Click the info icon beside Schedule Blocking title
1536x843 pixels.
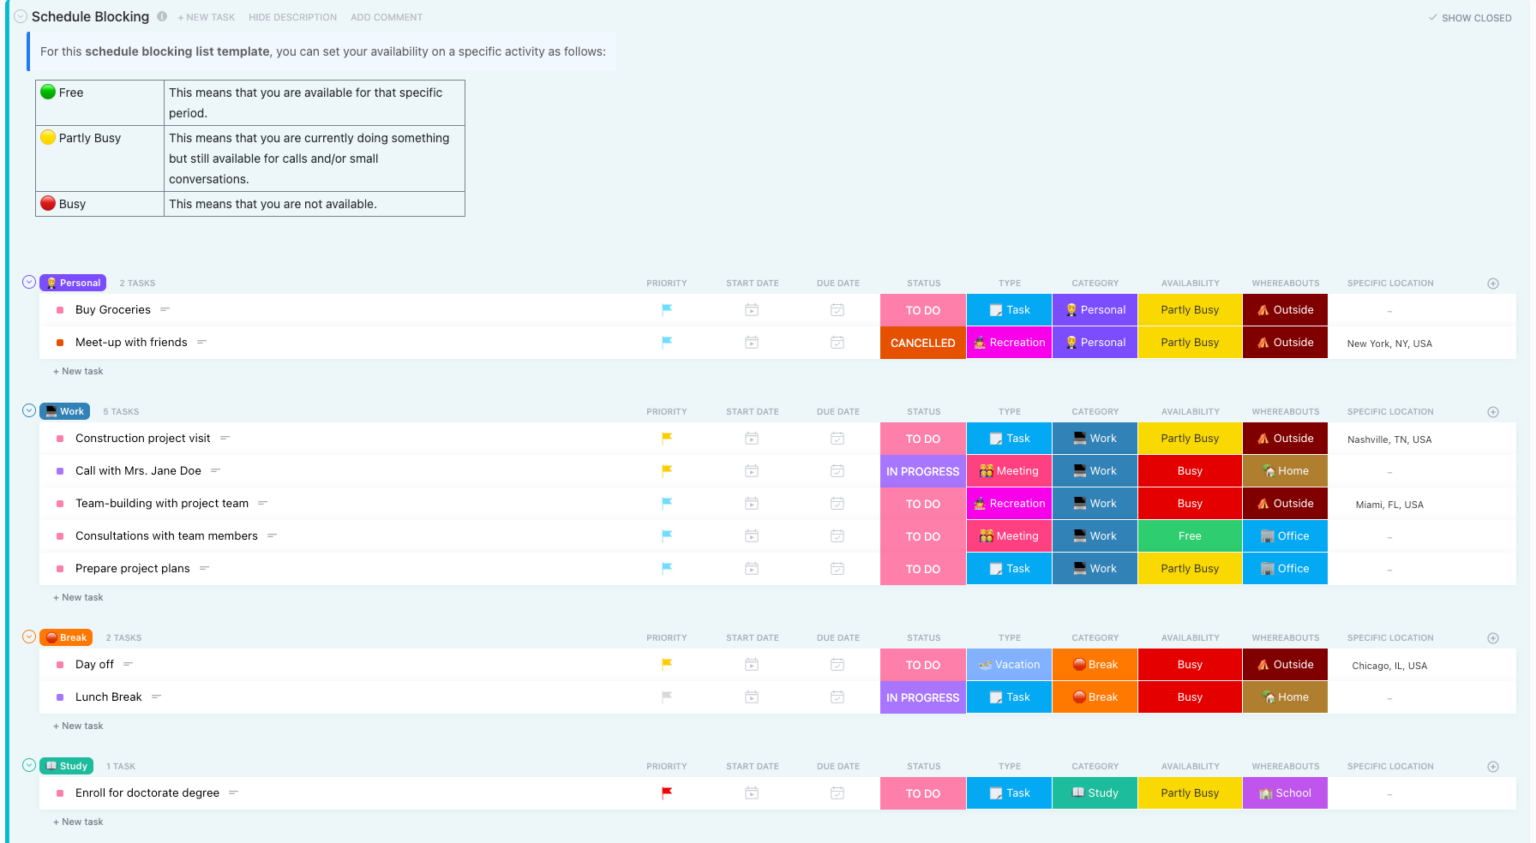click(161, 16)
